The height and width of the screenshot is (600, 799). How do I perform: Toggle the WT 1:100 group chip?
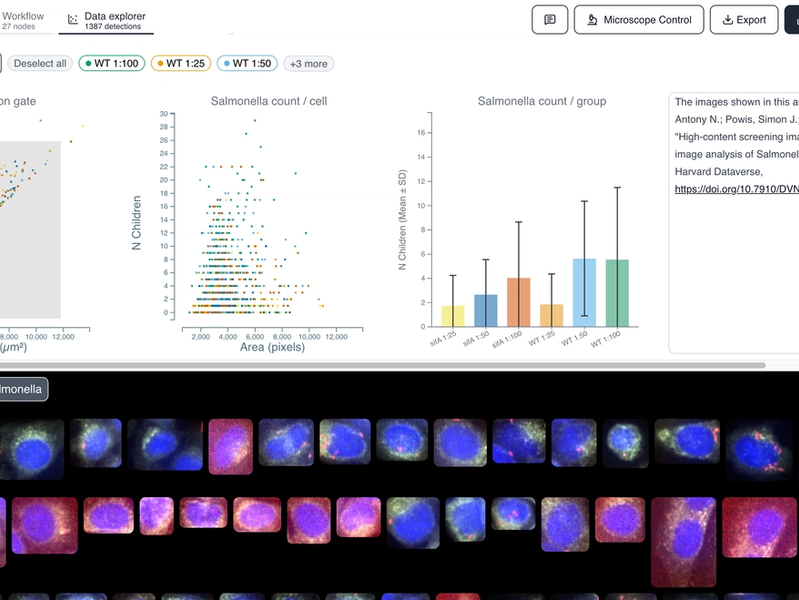[x=112, y=63]
